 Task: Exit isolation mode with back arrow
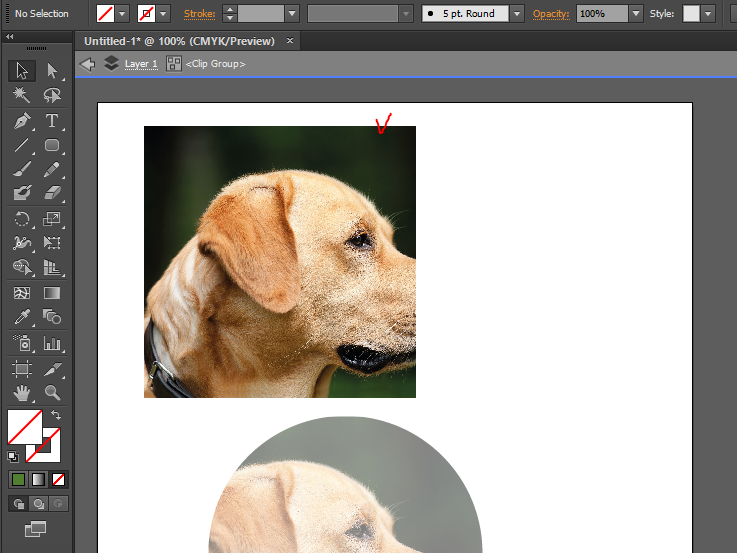coord(87,64)
